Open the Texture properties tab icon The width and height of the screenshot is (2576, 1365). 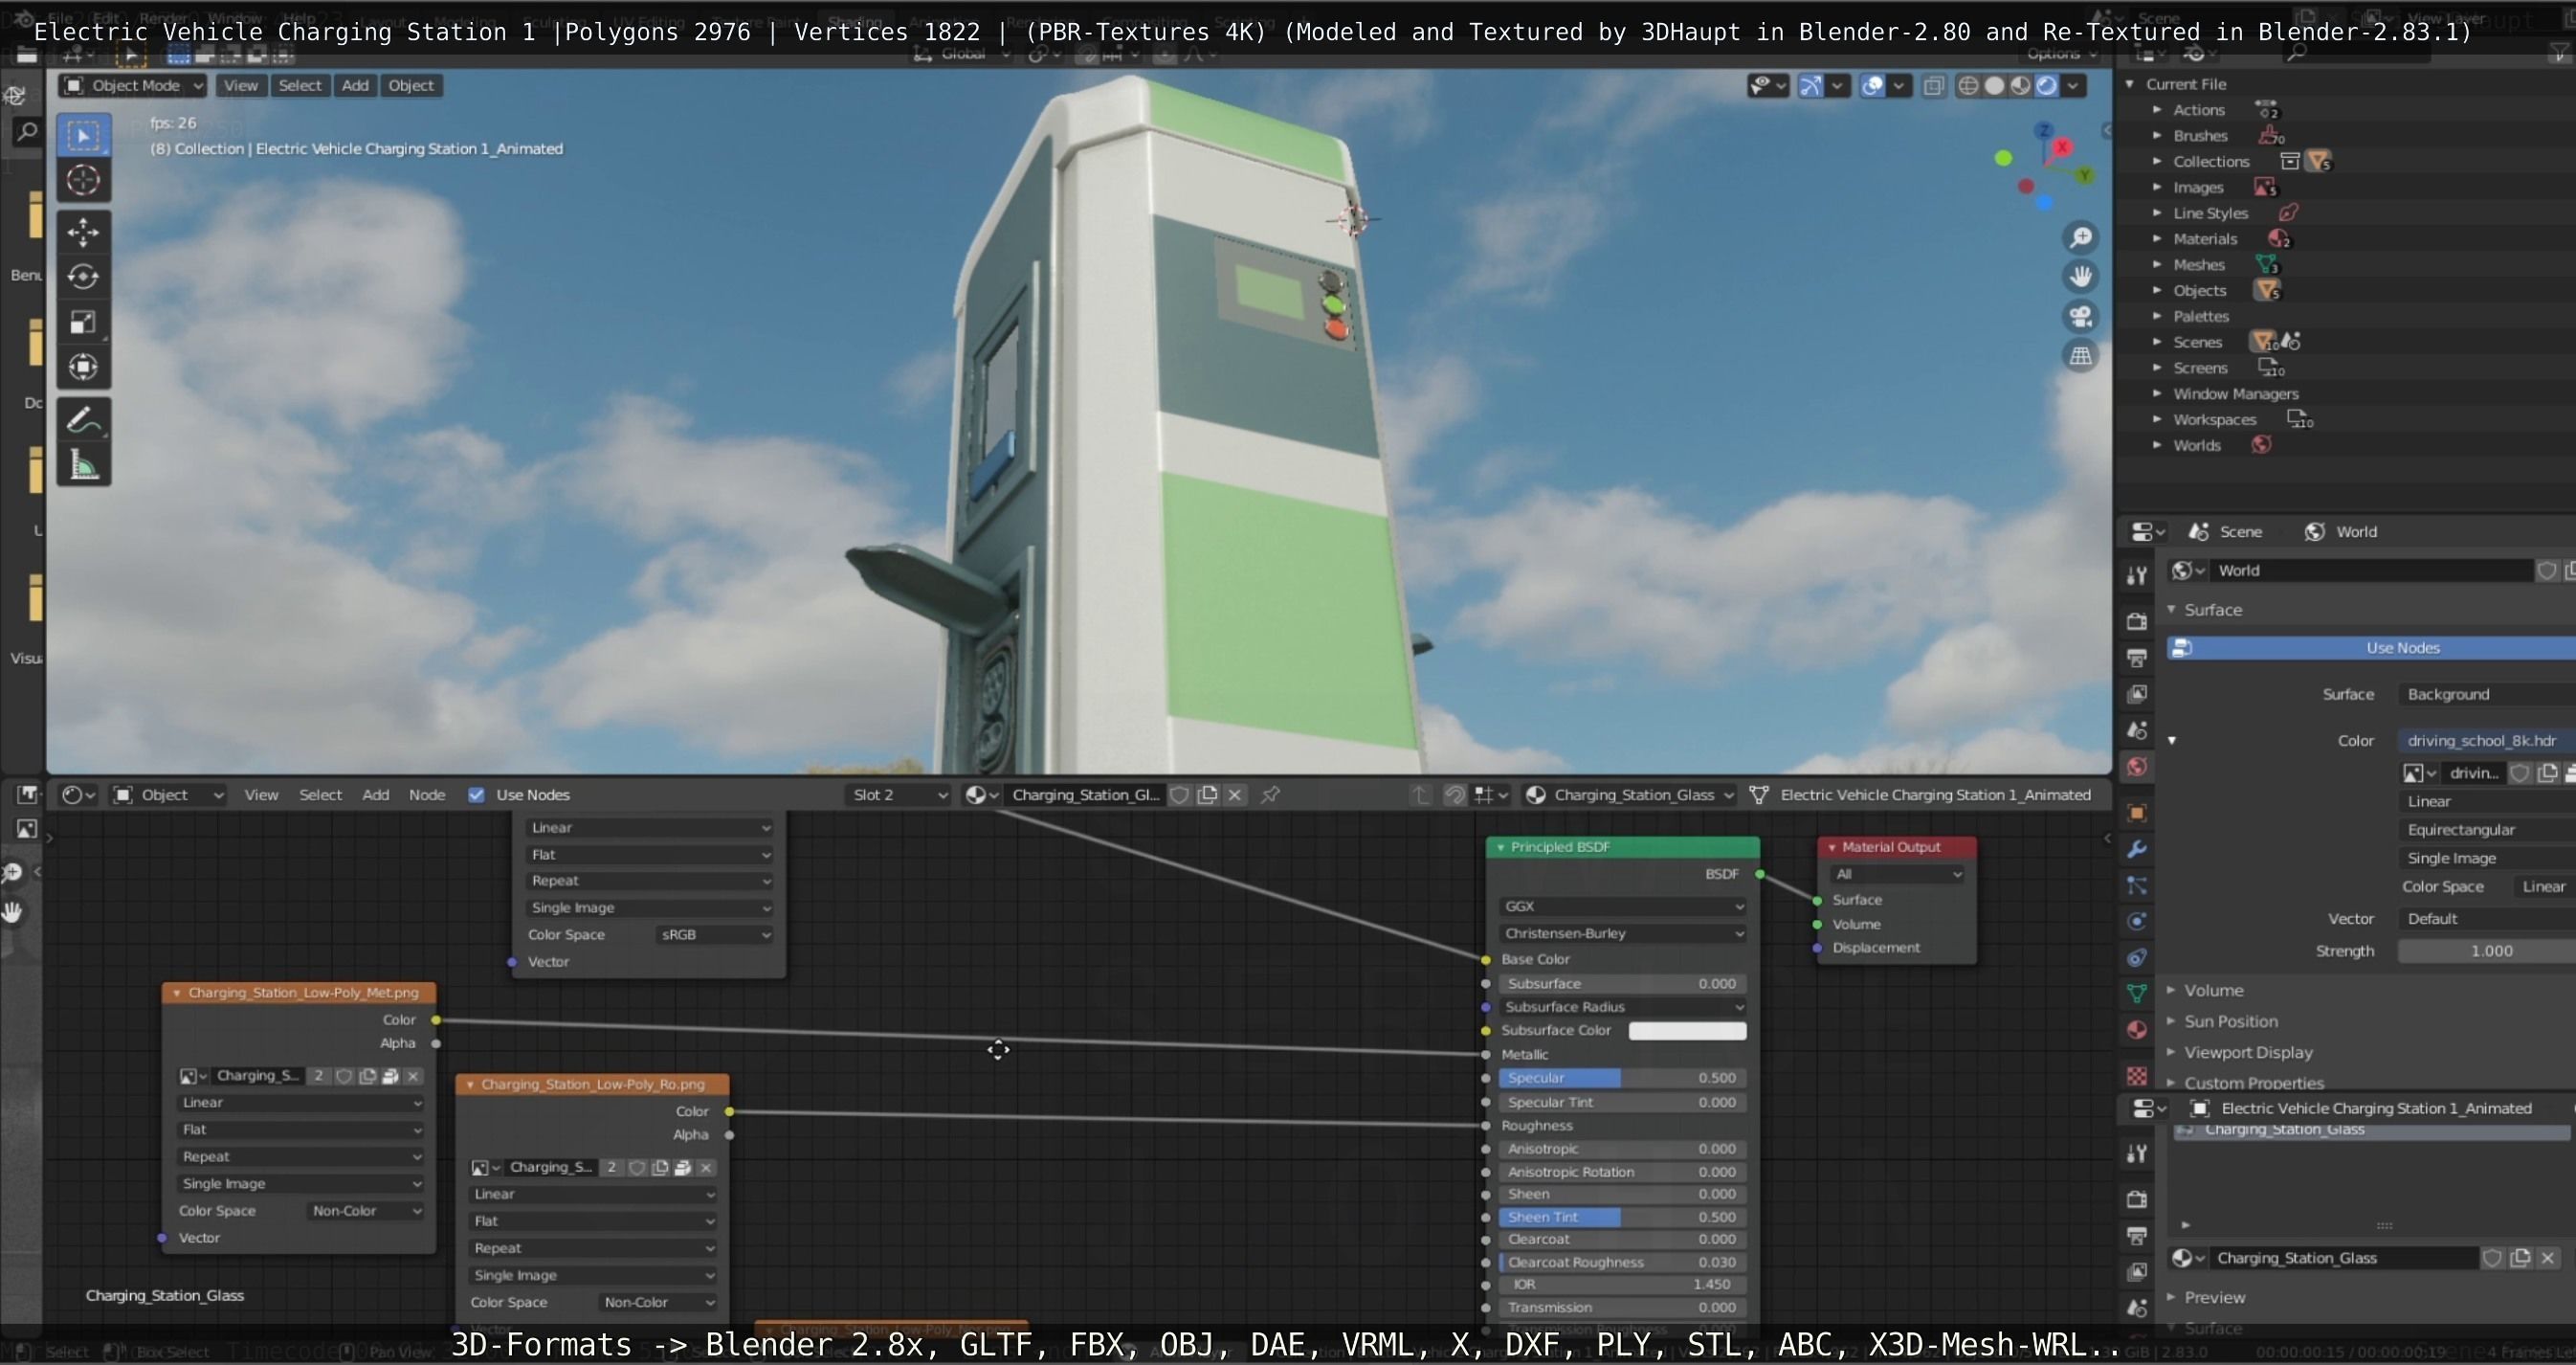(2137, 1076)
